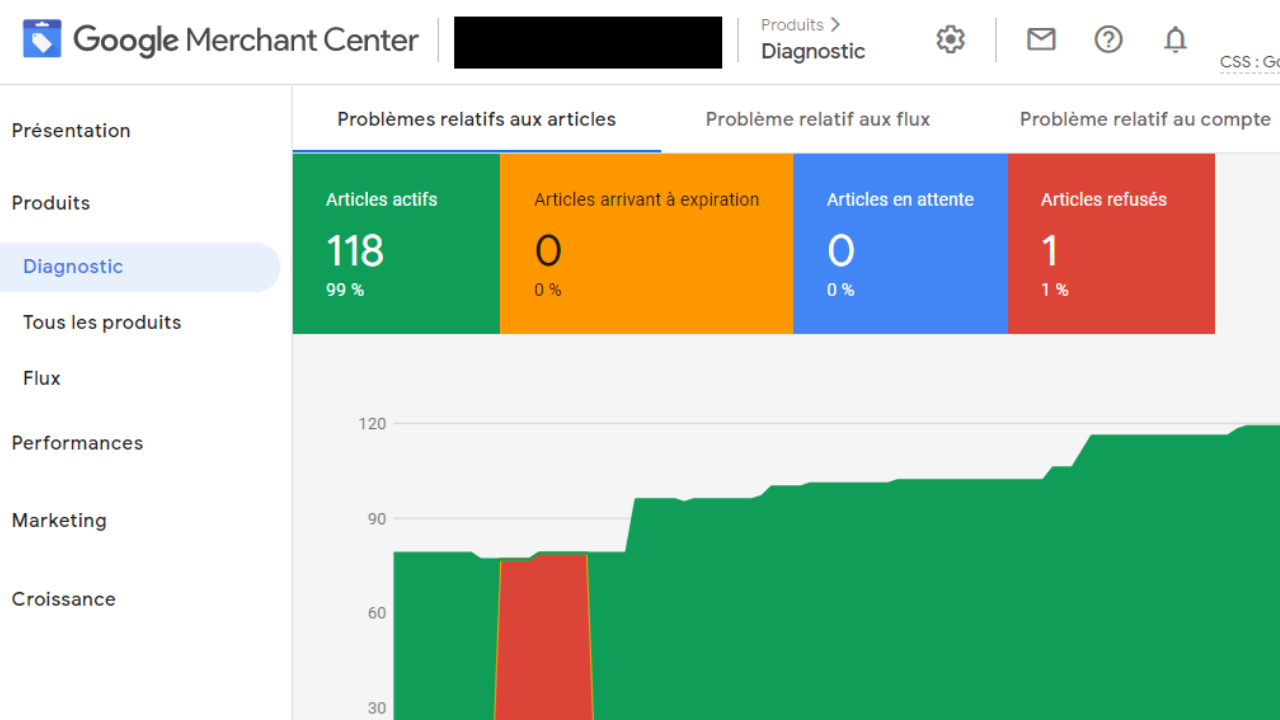Open the Croissance sidebar section
This screenshot has width=1280, height=720.
pyautogui.click(x=63, y=599)
